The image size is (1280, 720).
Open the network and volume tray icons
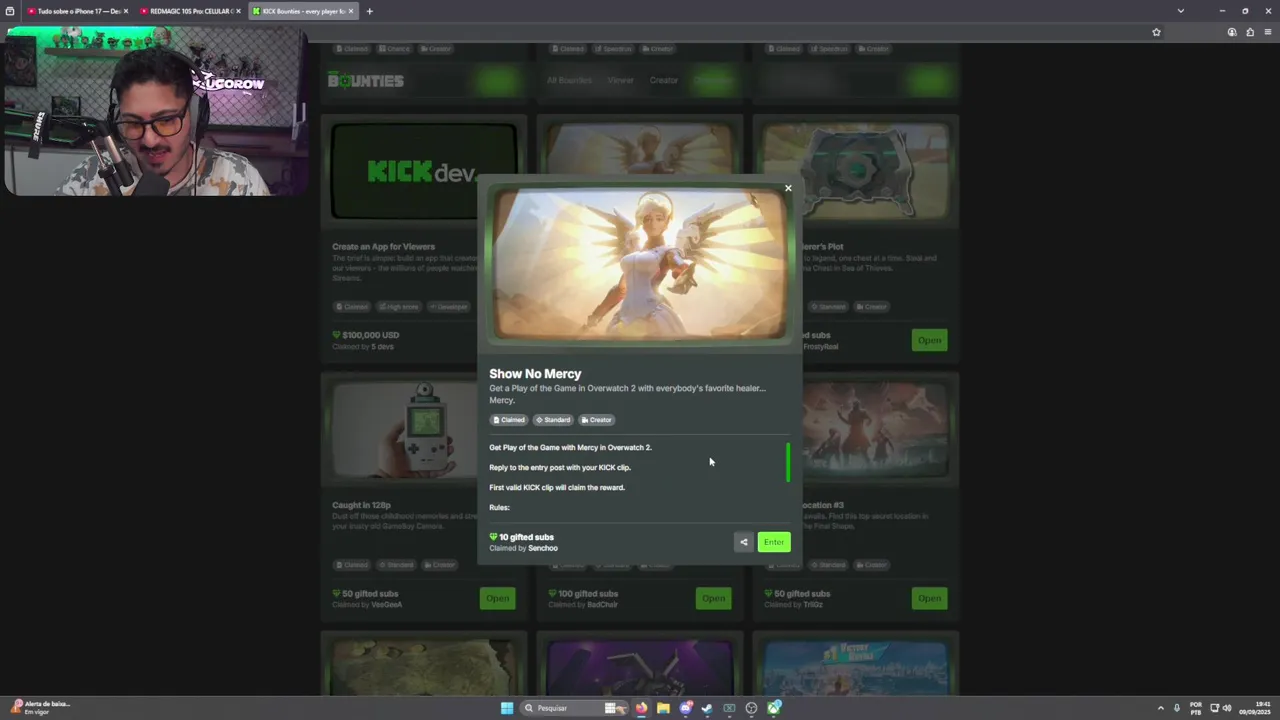[x=1221, y=708]
